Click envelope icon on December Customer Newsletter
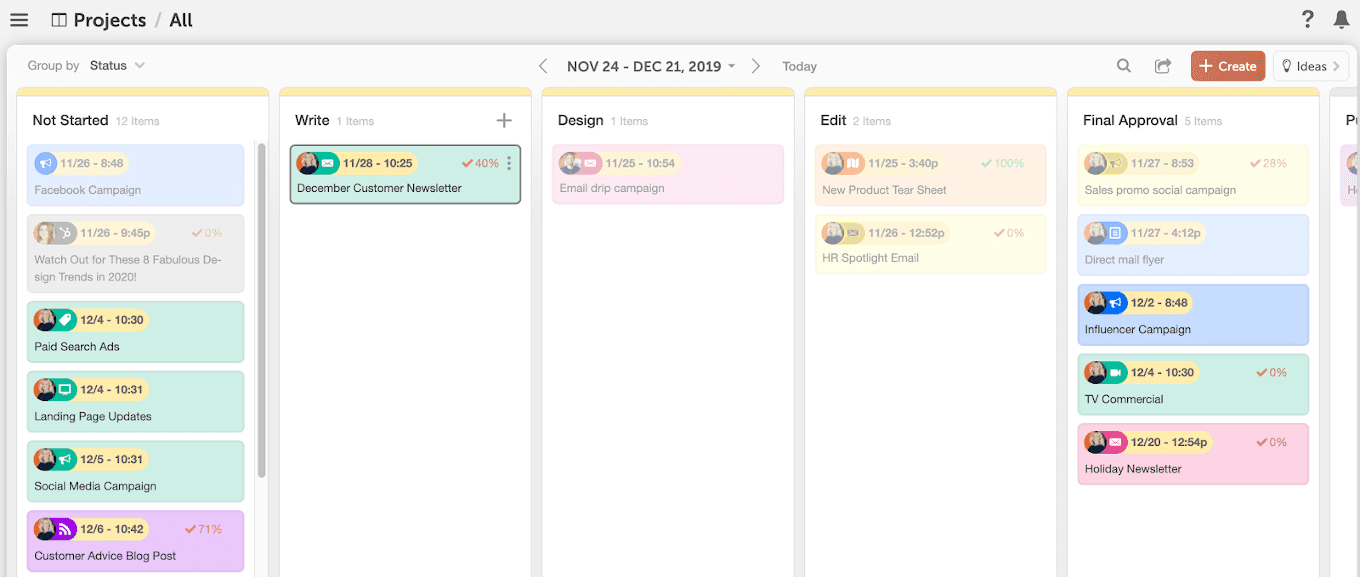 point(328,163)
